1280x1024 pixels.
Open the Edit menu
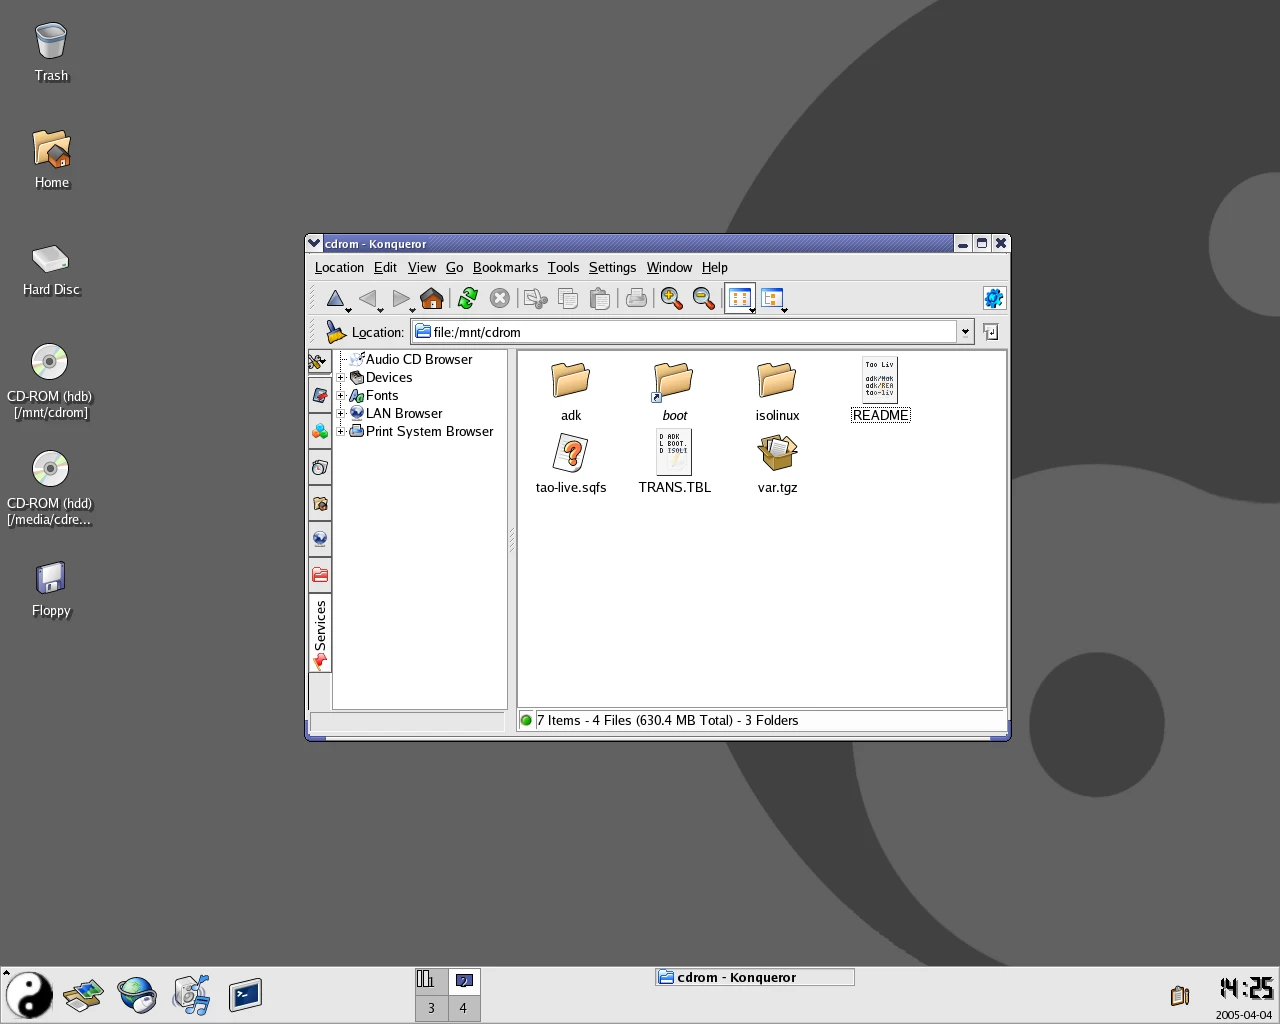(x=385, y=267)
